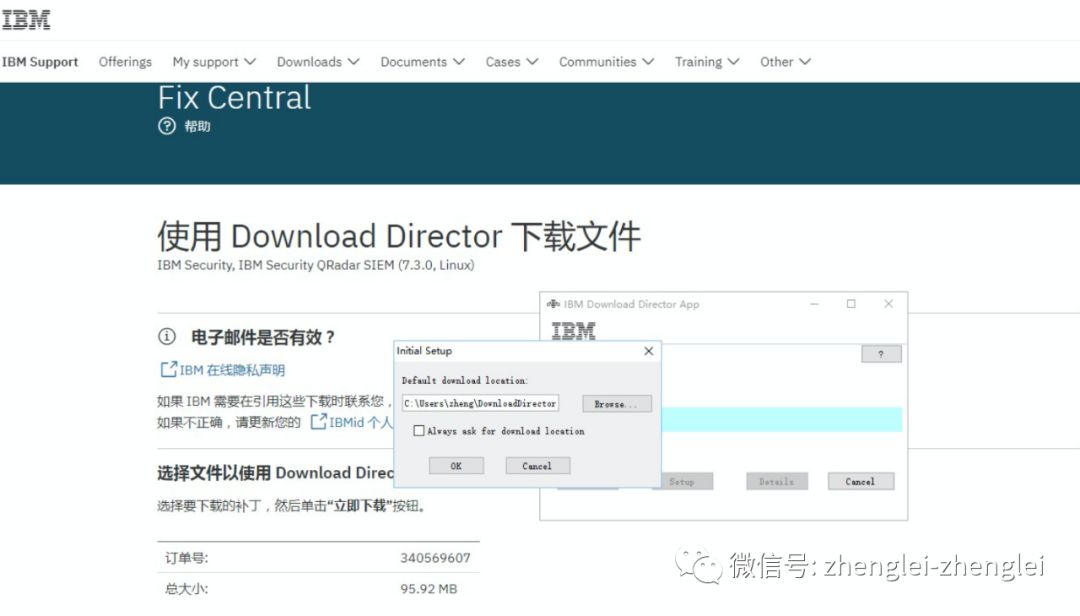The height and width of the screenshot is (616, 1080).
Task: Click OK in Initial Setup dialog
Action: point(456,466)
